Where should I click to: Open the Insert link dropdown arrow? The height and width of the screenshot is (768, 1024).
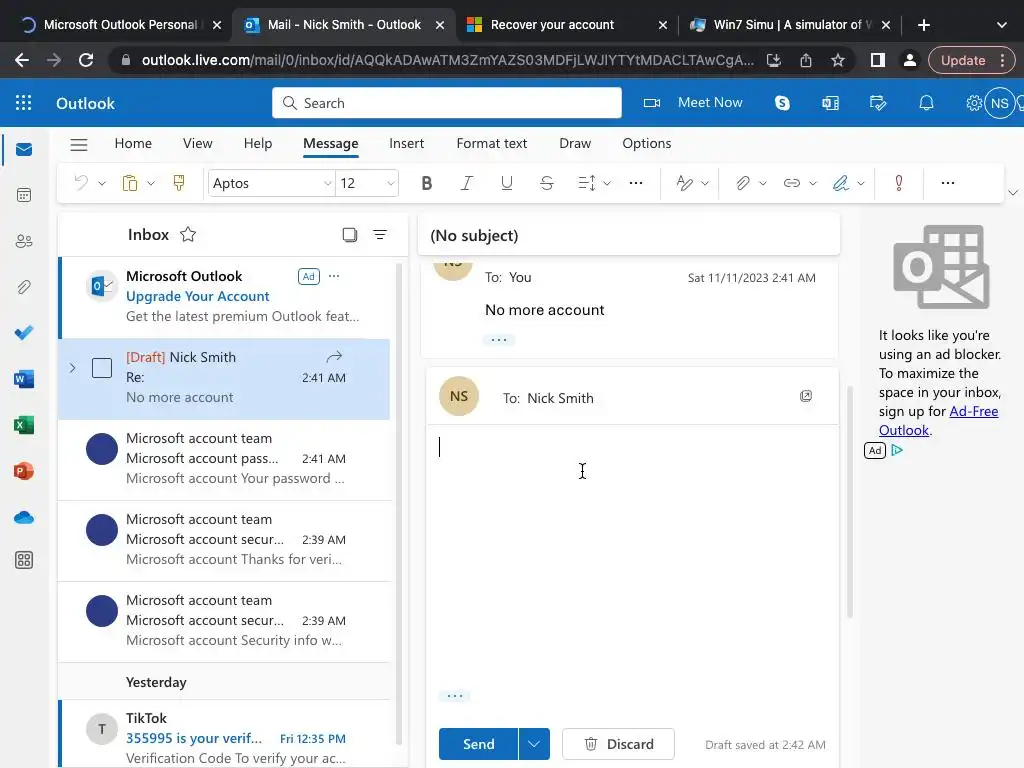pyautogui.click(x=813, y=184)
